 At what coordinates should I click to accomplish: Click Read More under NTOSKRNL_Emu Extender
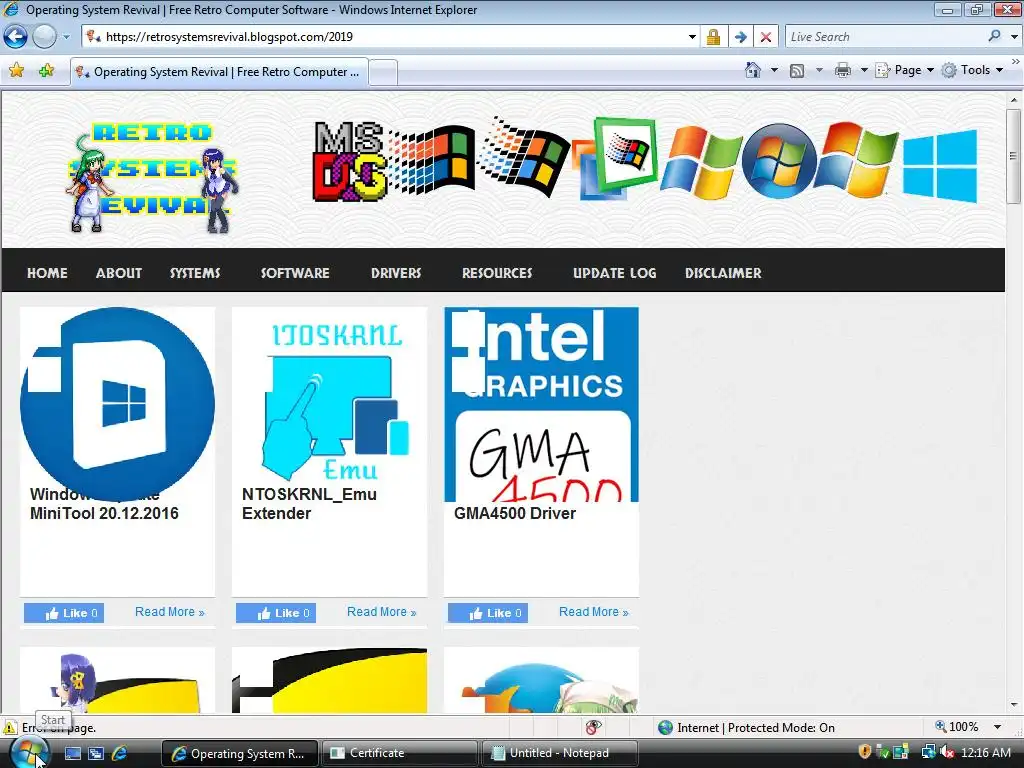coord(381,612)
